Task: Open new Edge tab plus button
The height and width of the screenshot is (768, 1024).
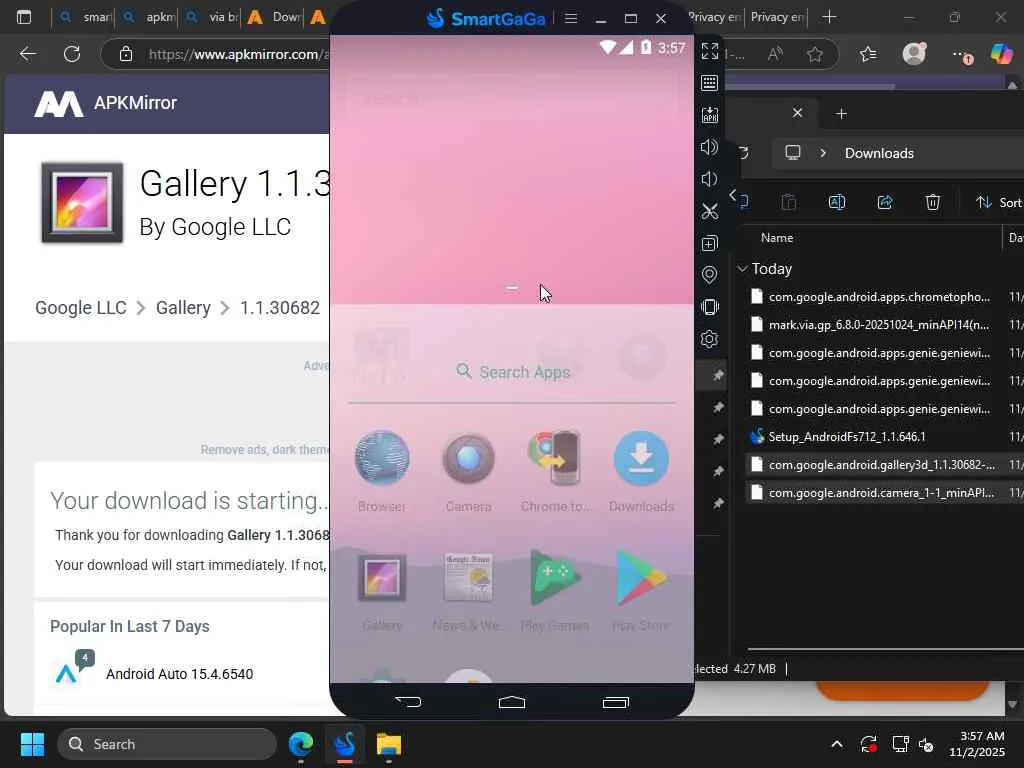Action: (x=829, y=17)
